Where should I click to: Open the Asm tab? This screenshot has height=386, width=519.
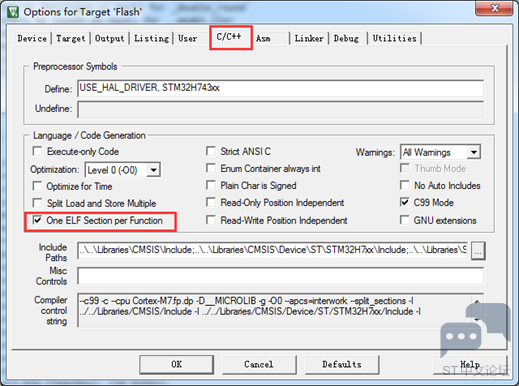coord(263,38)
